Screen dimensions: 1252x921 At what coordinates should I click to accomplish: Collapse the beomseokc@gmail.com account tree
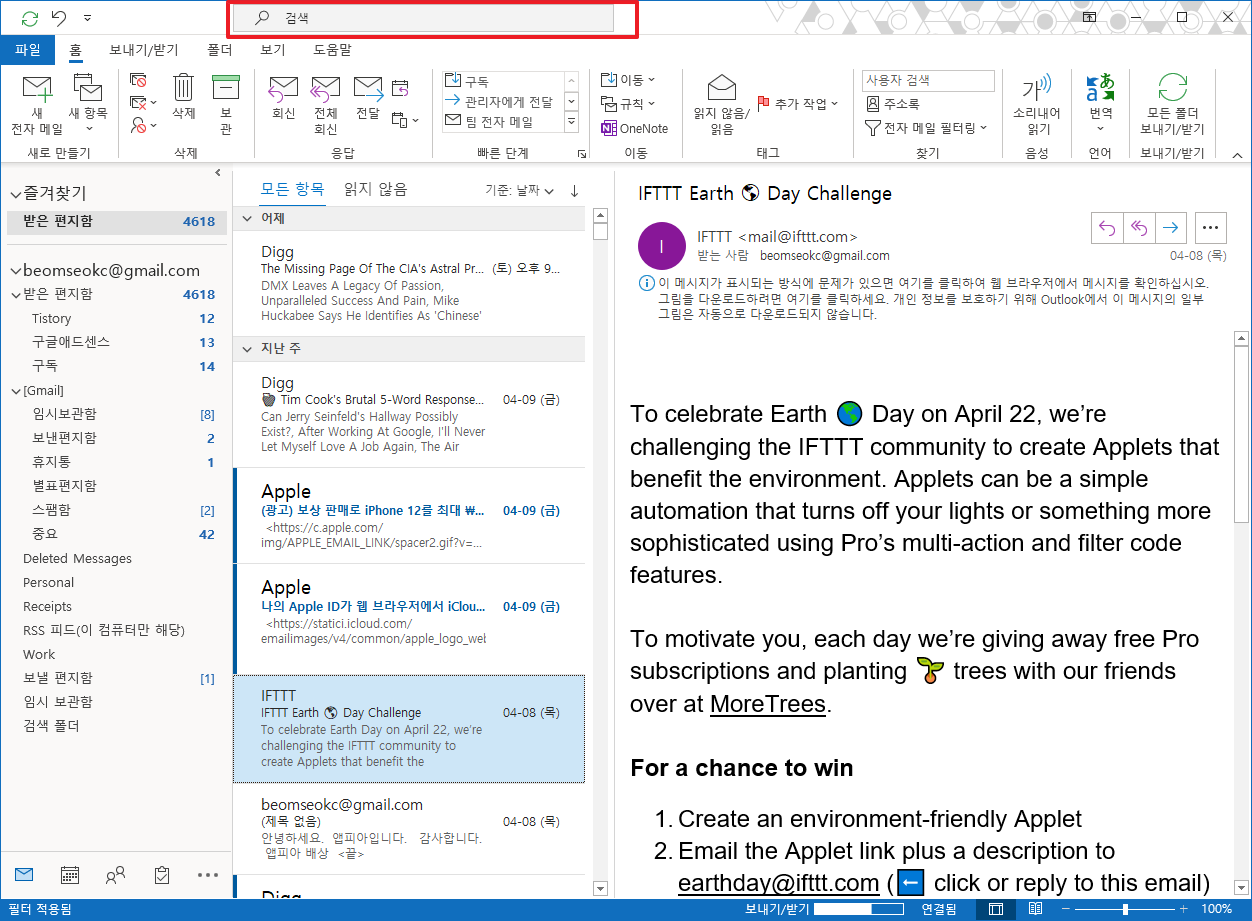pyautogui.click(x=15, y=271)
